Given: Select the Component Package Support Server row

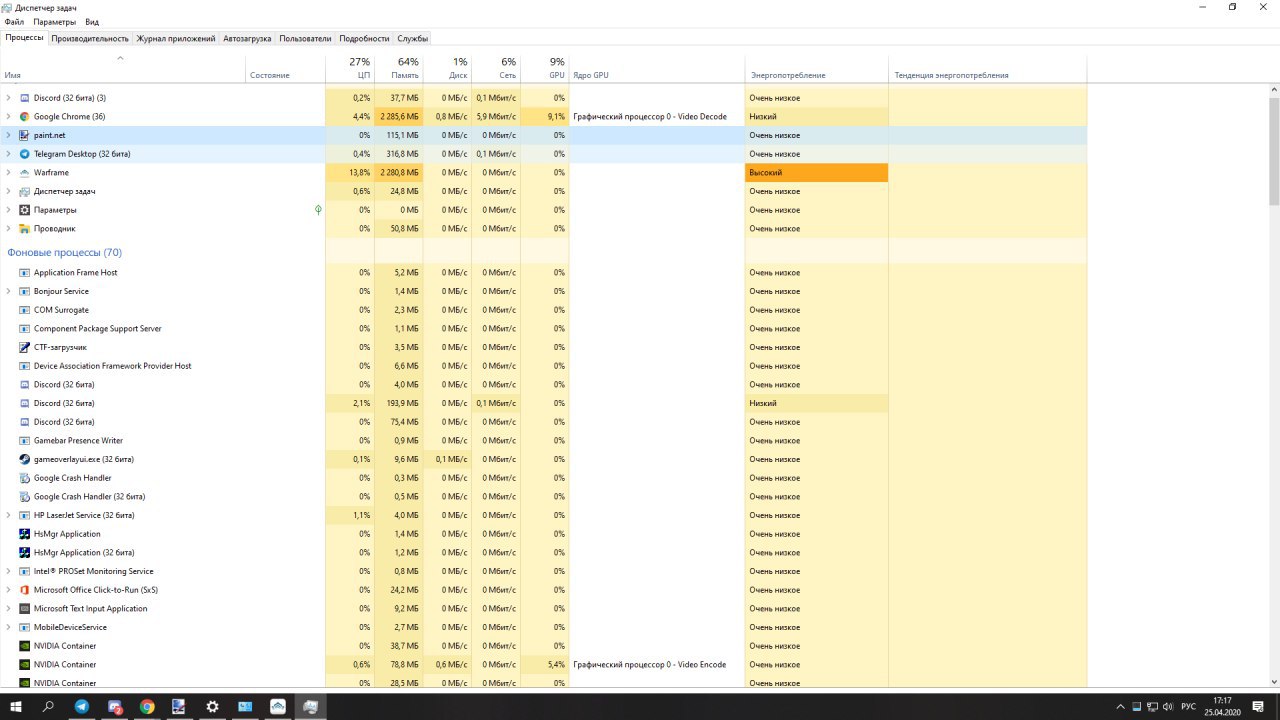Looking at the screenshot, I should [543, 328].
